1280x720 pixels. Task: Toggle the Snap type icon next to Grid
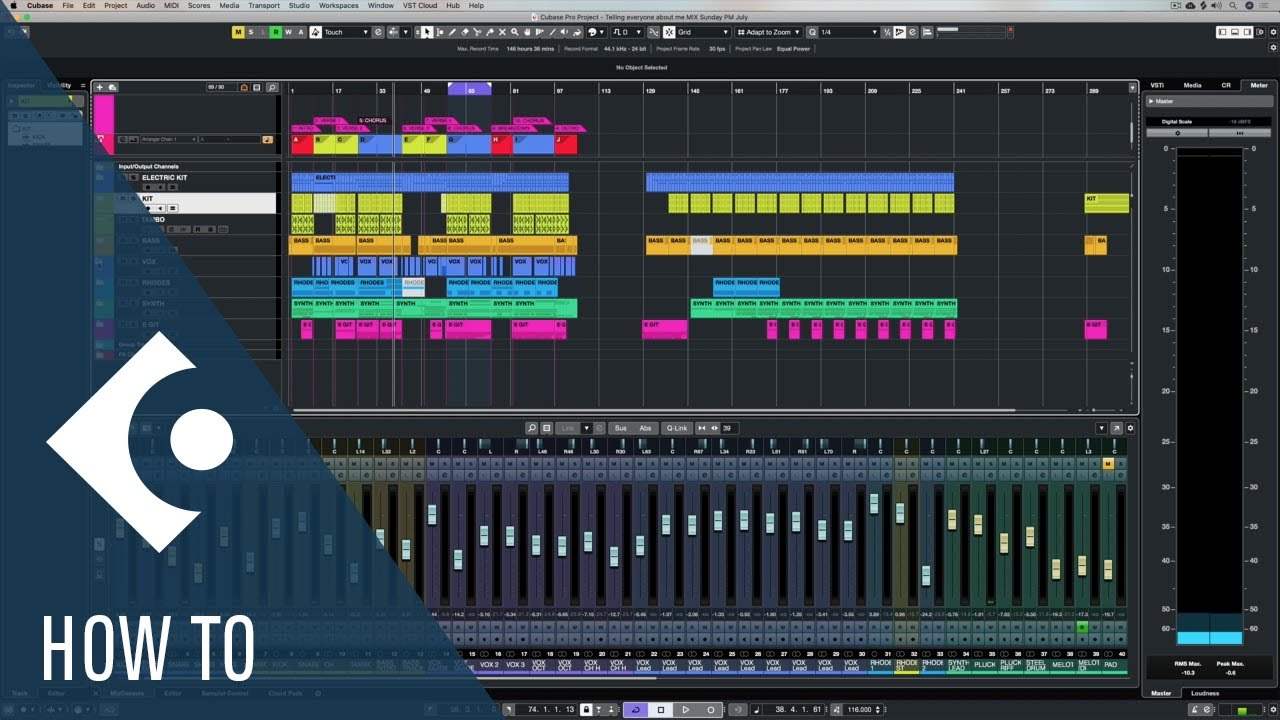click(670, 32)
